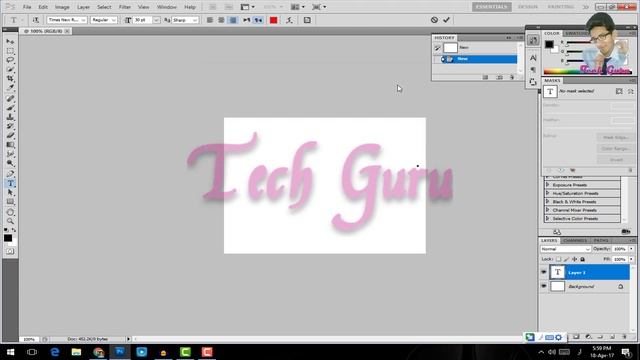The image size is (640, 360).
Task: Select the Path Selection tool
Action: 10,193
